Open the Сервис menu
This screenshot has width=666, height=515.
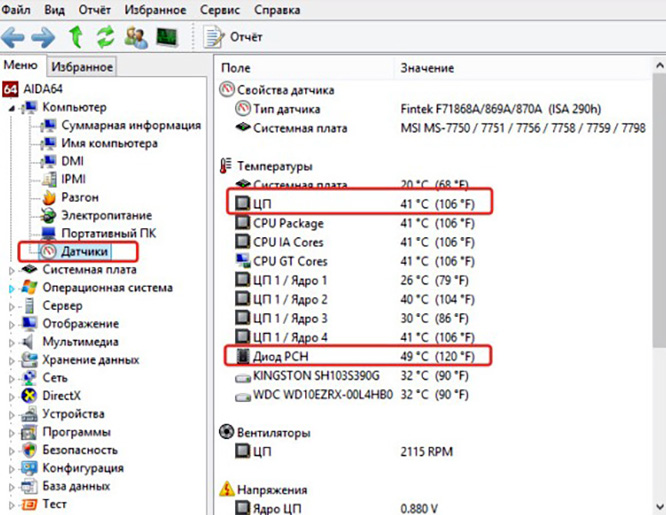point(220,9)
